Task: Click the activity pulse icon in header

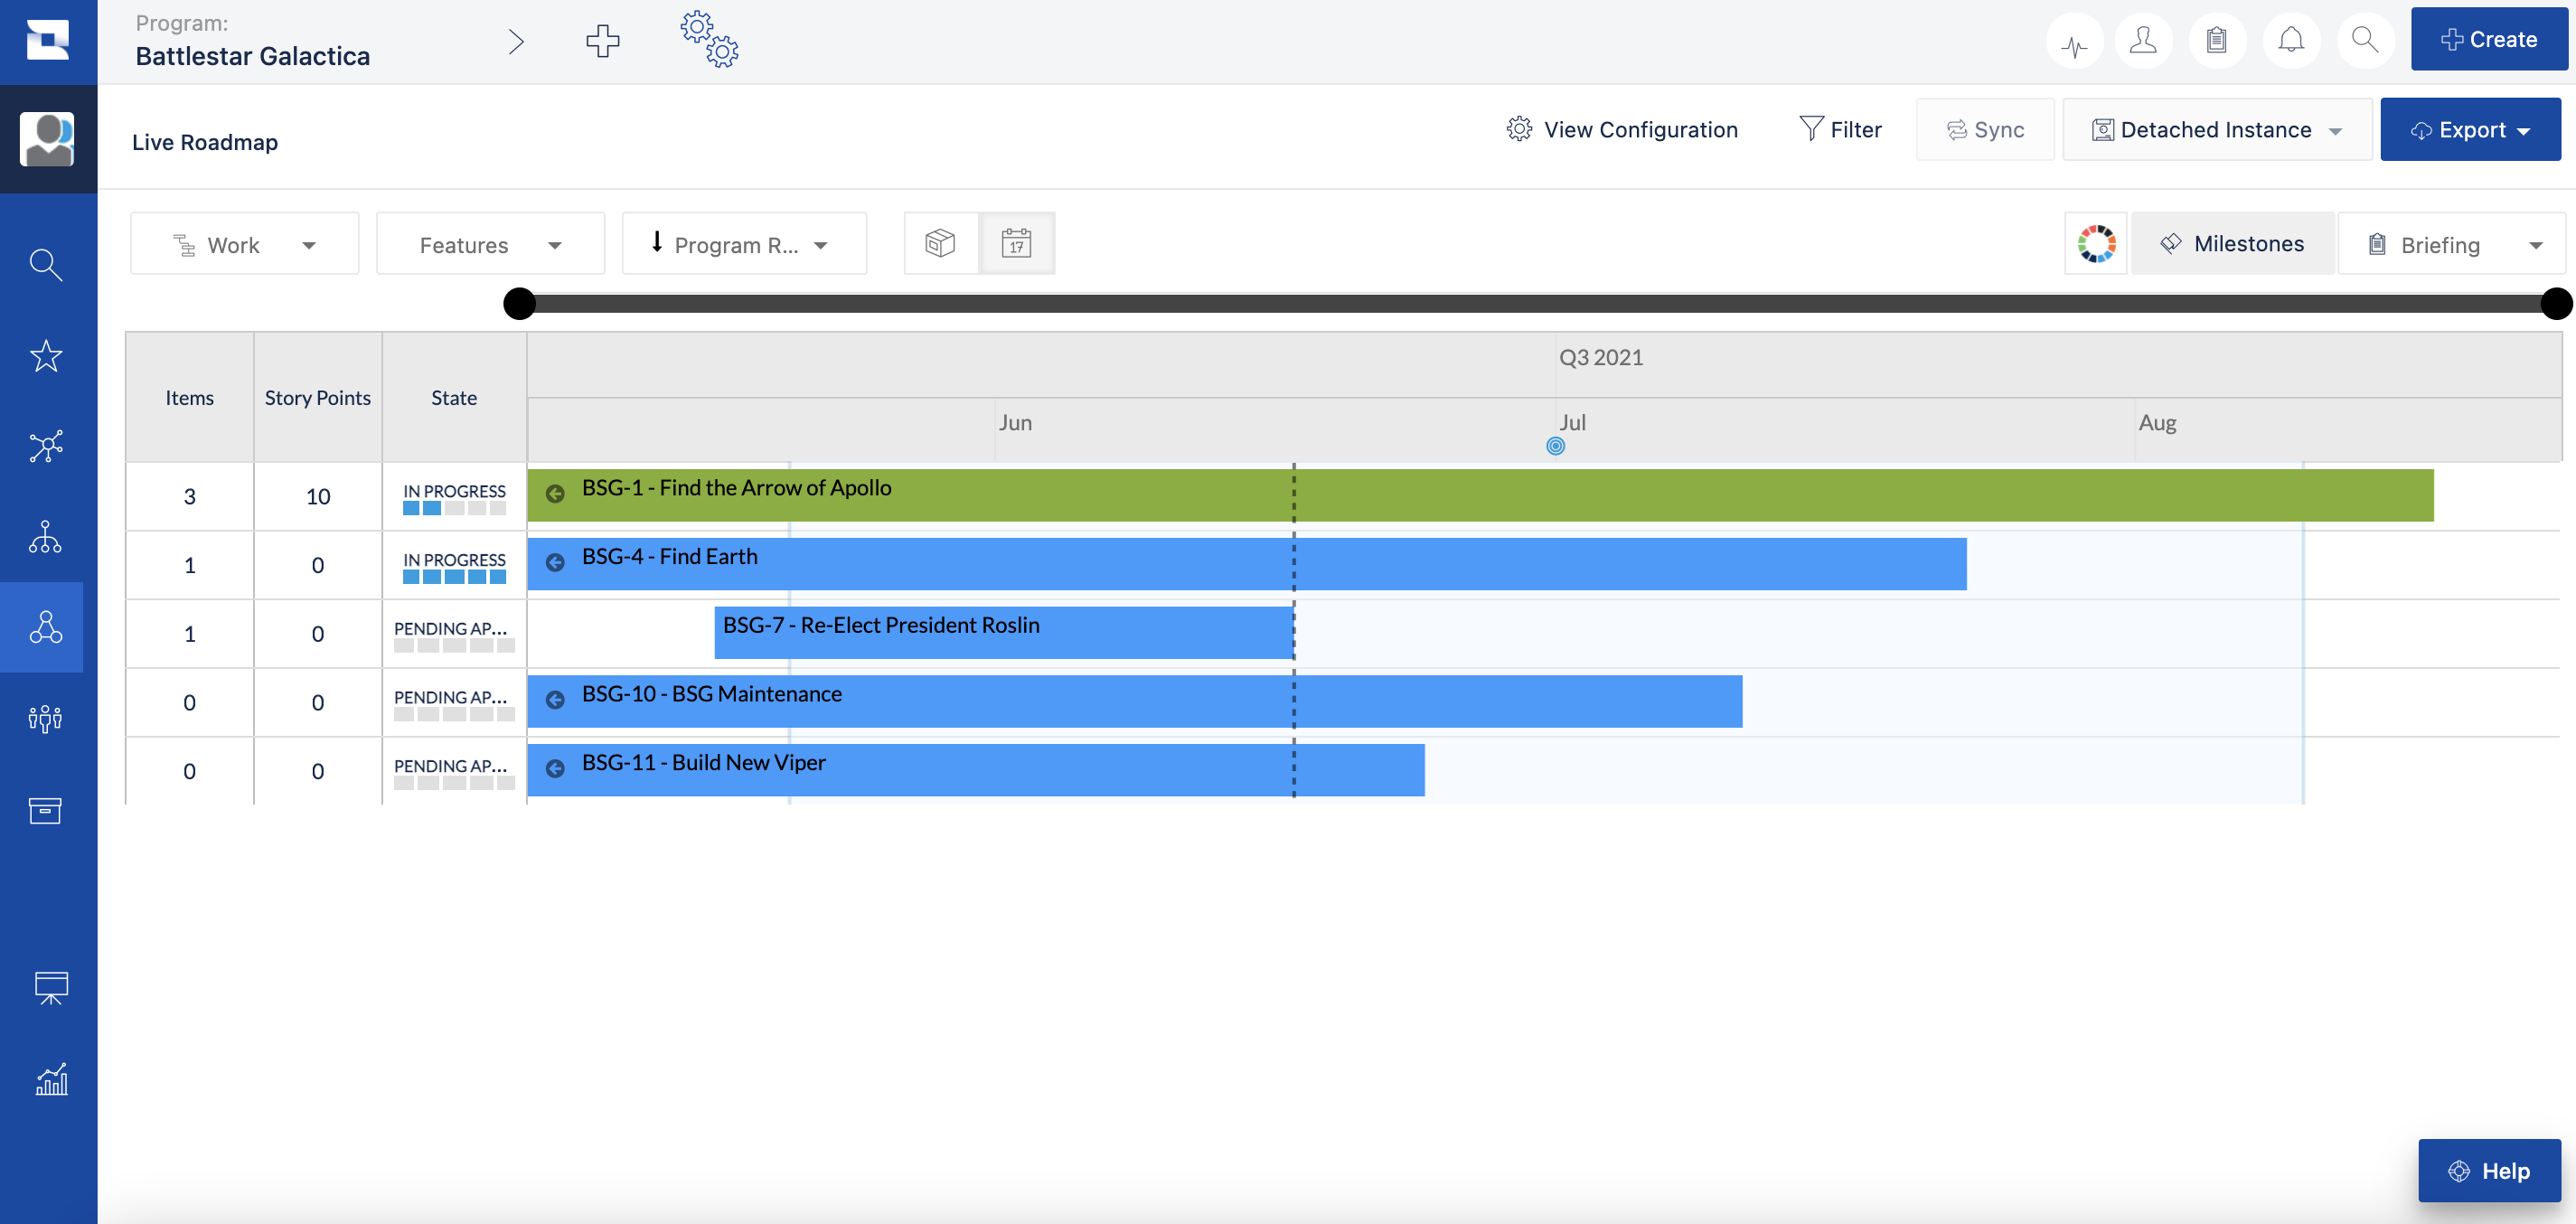Action: pos(2074,42)
